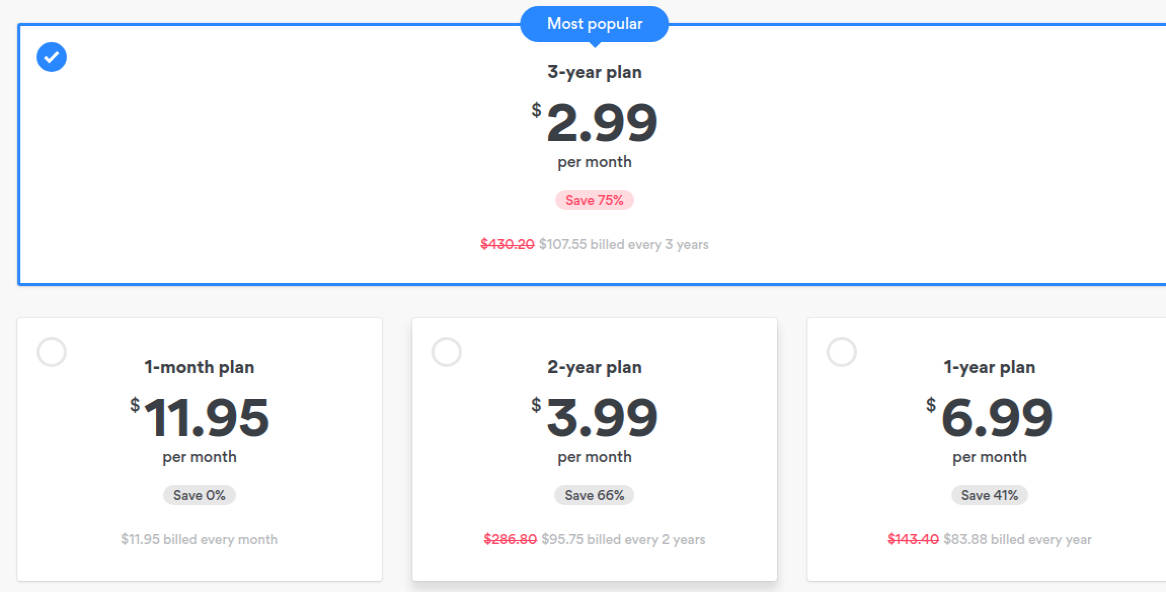This screenshot has width=1166, height=592.
Task: Click the $95.75 billed every 2 years text
Action: 623,539
